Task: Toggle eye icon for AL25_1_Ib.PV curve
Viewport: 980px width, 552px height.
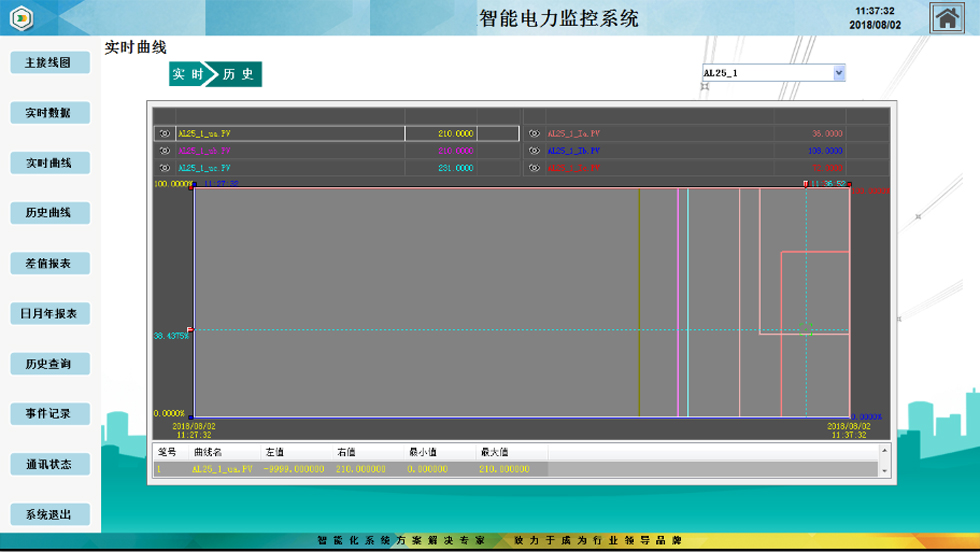Action: tap(535, 151)
